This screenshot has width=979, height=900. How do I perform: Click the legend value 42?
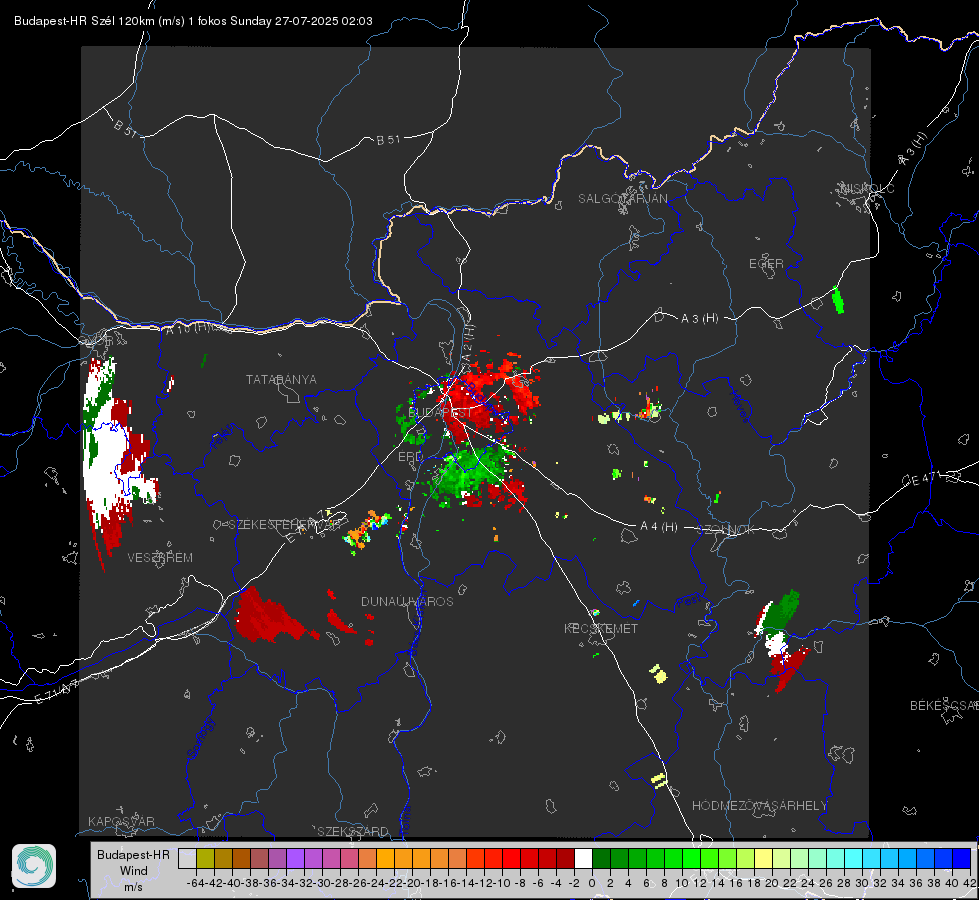(970, 883)
